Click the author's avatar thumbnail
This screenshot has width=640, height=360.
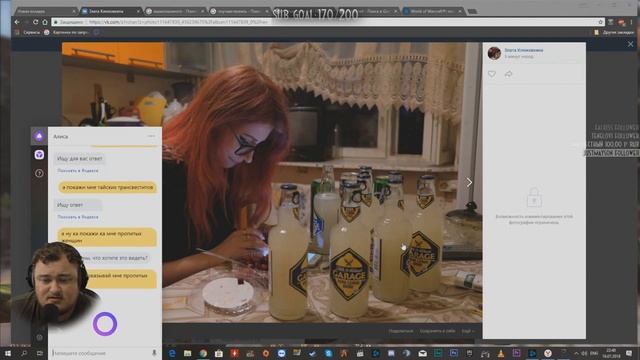pos(494,53)
